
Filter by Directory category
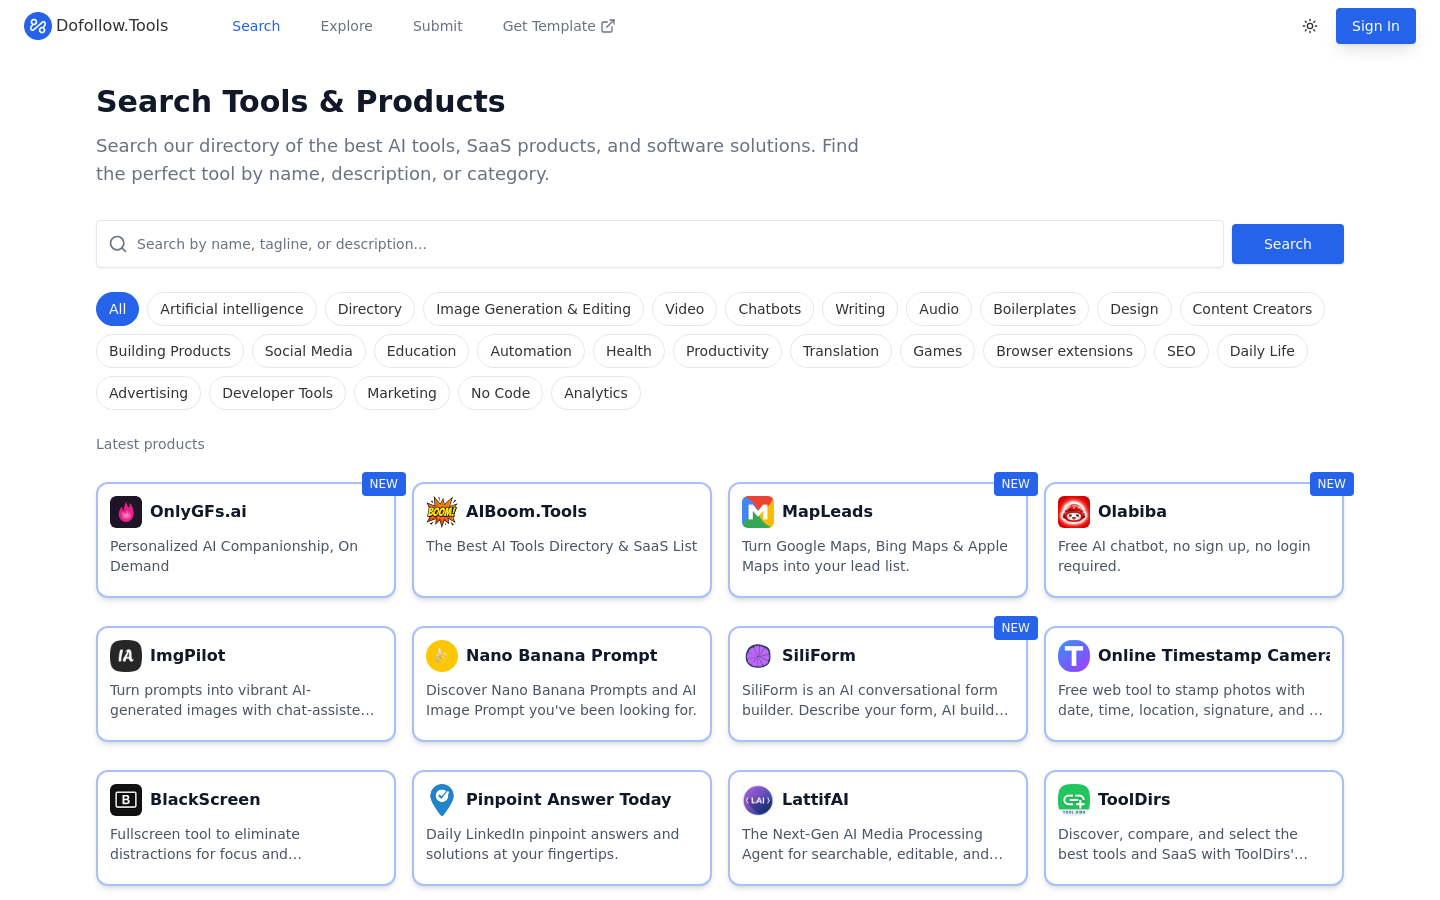(370, 309)
